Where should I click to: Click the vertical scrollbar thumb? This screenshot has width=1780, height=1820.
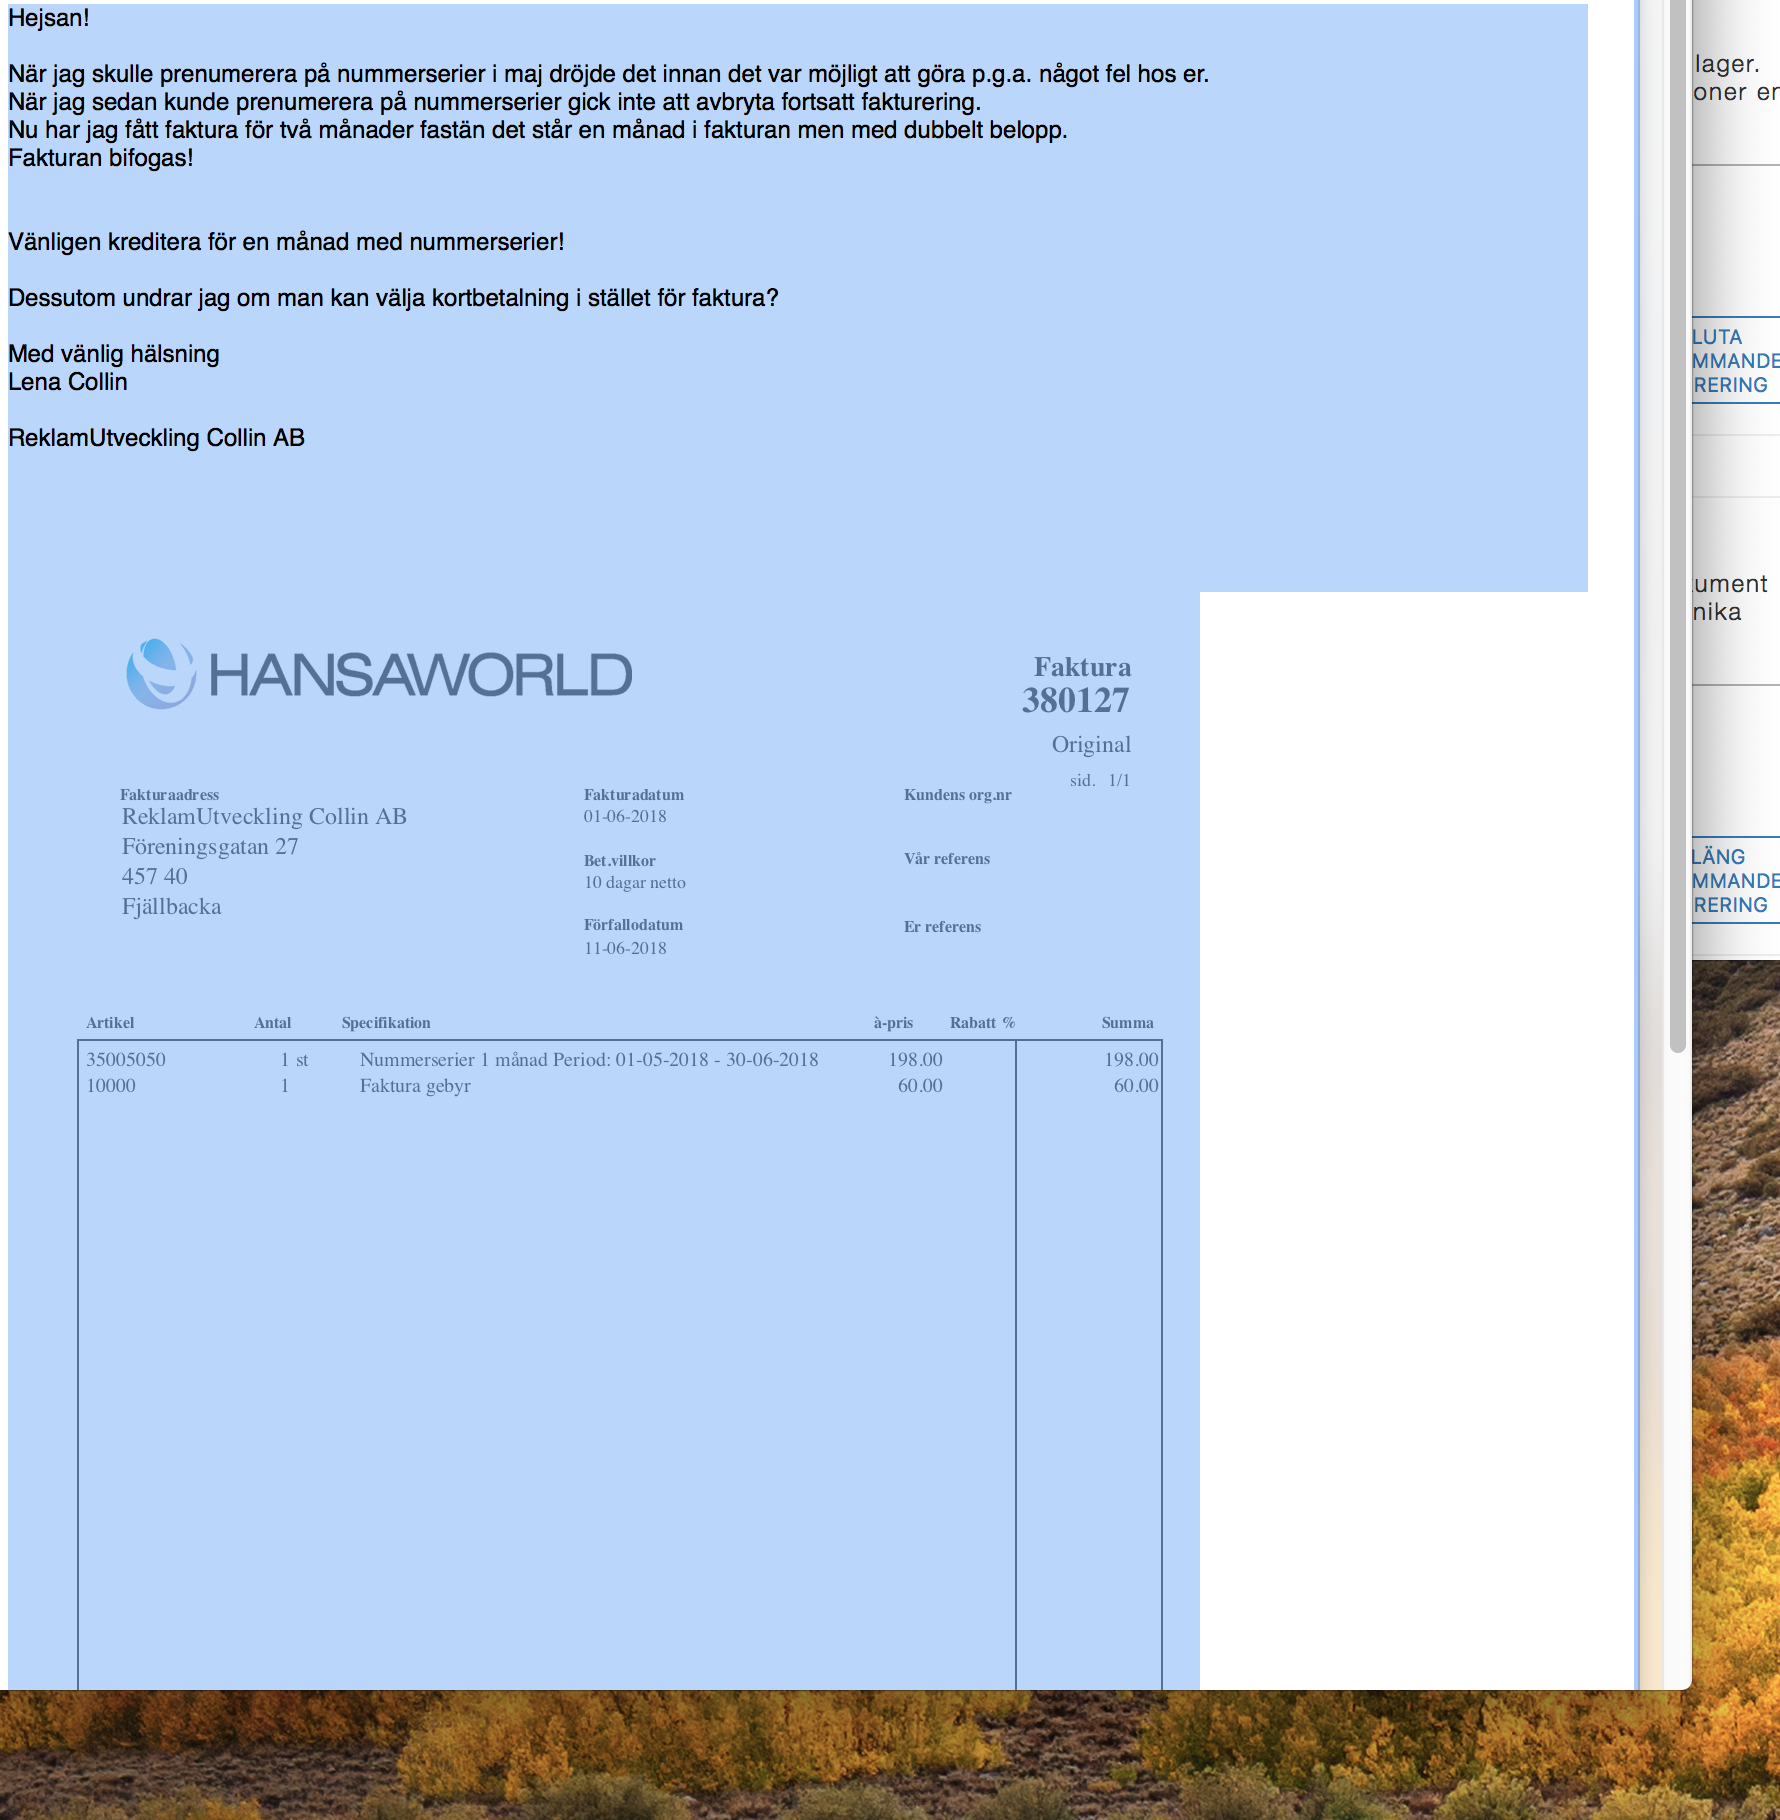click(1678, 526)
